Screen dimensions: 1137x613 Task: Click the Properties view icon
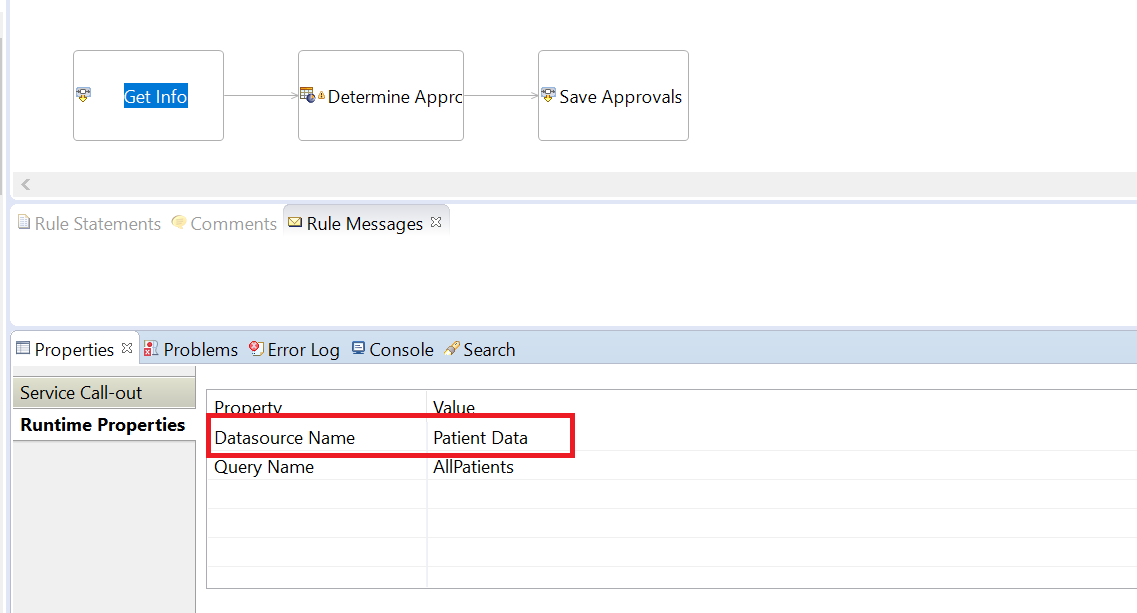[23, 348]
